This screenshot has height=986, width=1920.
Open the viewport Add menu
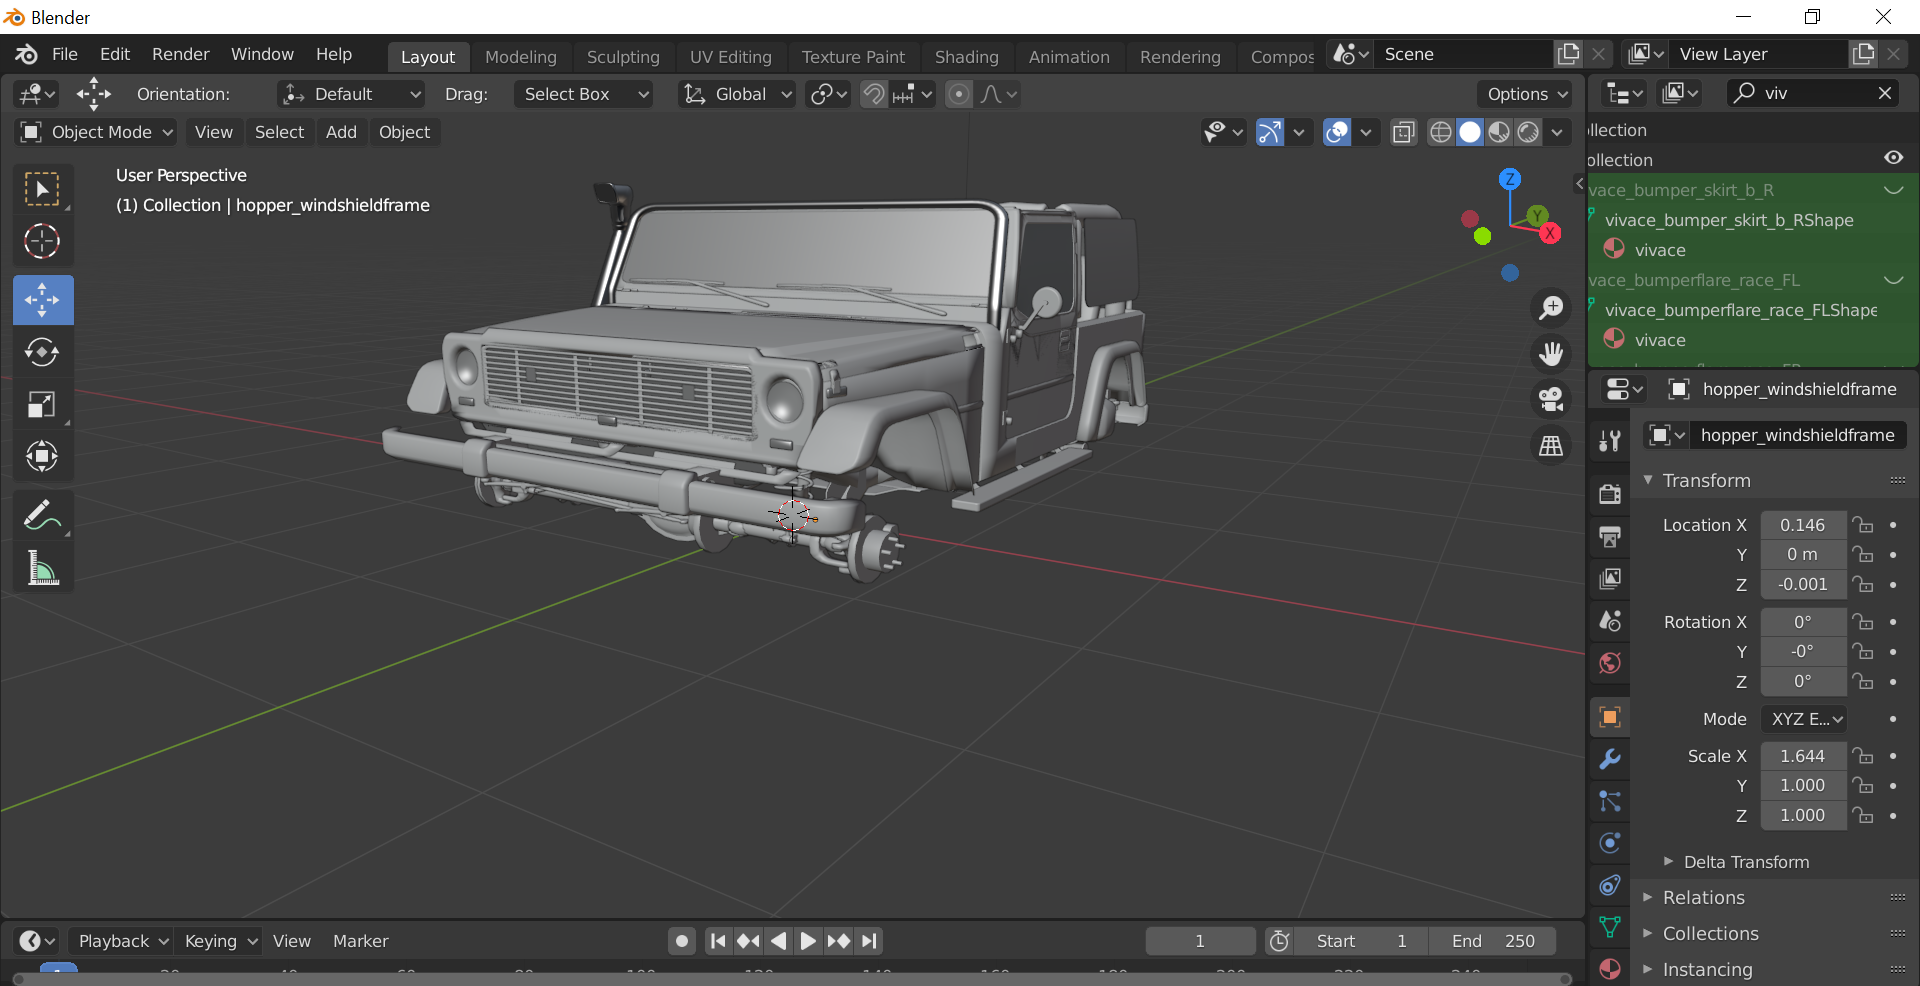point(341,132)
